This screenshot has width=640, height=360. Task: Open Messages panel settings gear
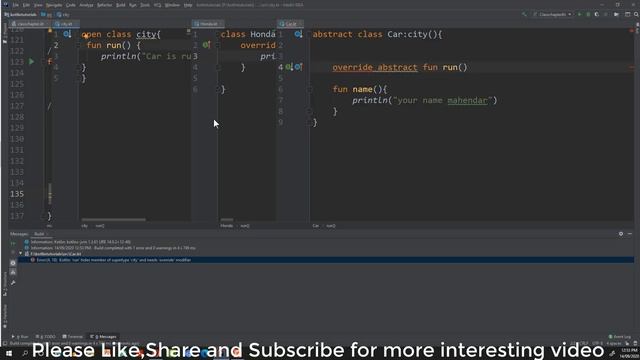[621, 234]
